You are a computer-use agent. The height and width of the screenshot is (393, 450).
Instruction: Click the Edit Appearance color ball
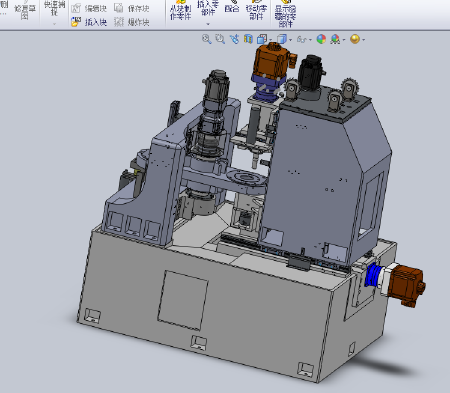click(x=321, y=39)
